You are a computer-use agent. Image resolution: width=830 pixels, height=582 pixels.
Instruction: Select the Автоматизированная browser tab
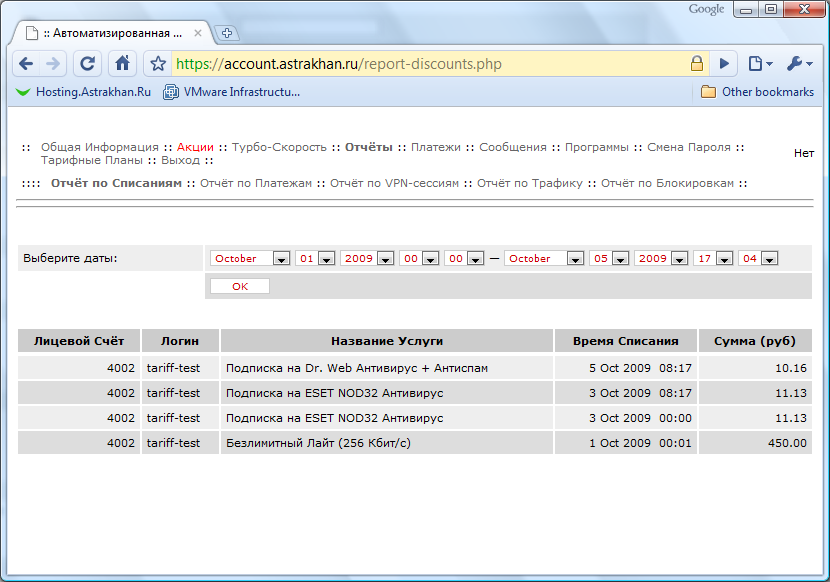tap(111, 33)
